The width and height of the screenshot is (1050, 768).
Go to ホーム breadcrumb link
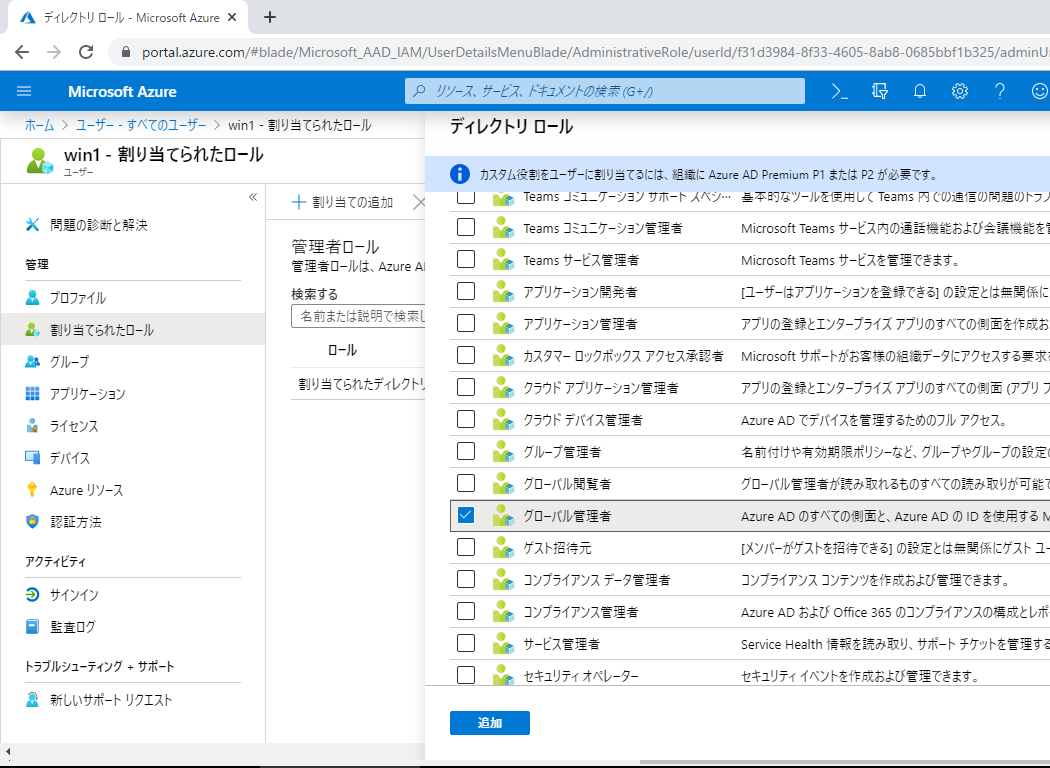click(40, 125)
